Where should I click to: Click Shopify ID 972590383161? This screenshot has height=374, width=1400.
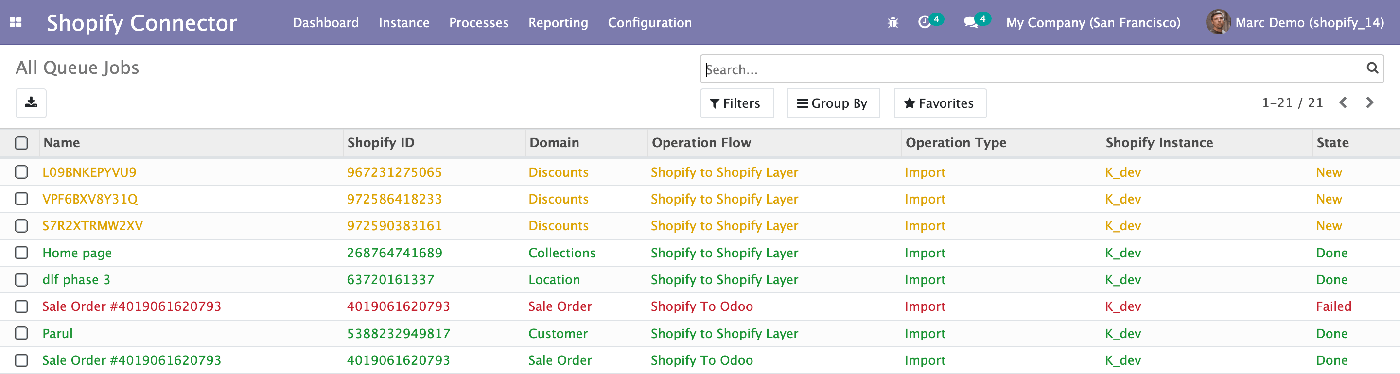394,226
